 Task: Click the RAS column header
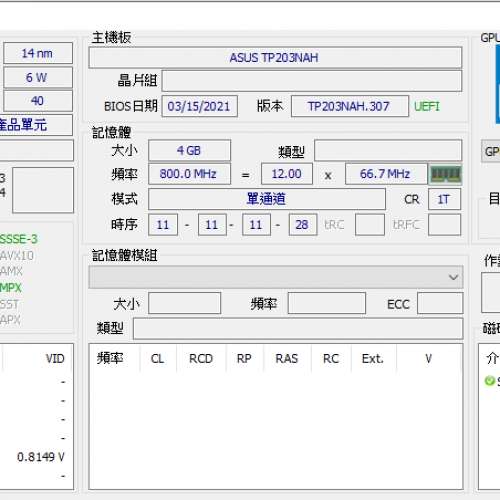tap(287, 359)
